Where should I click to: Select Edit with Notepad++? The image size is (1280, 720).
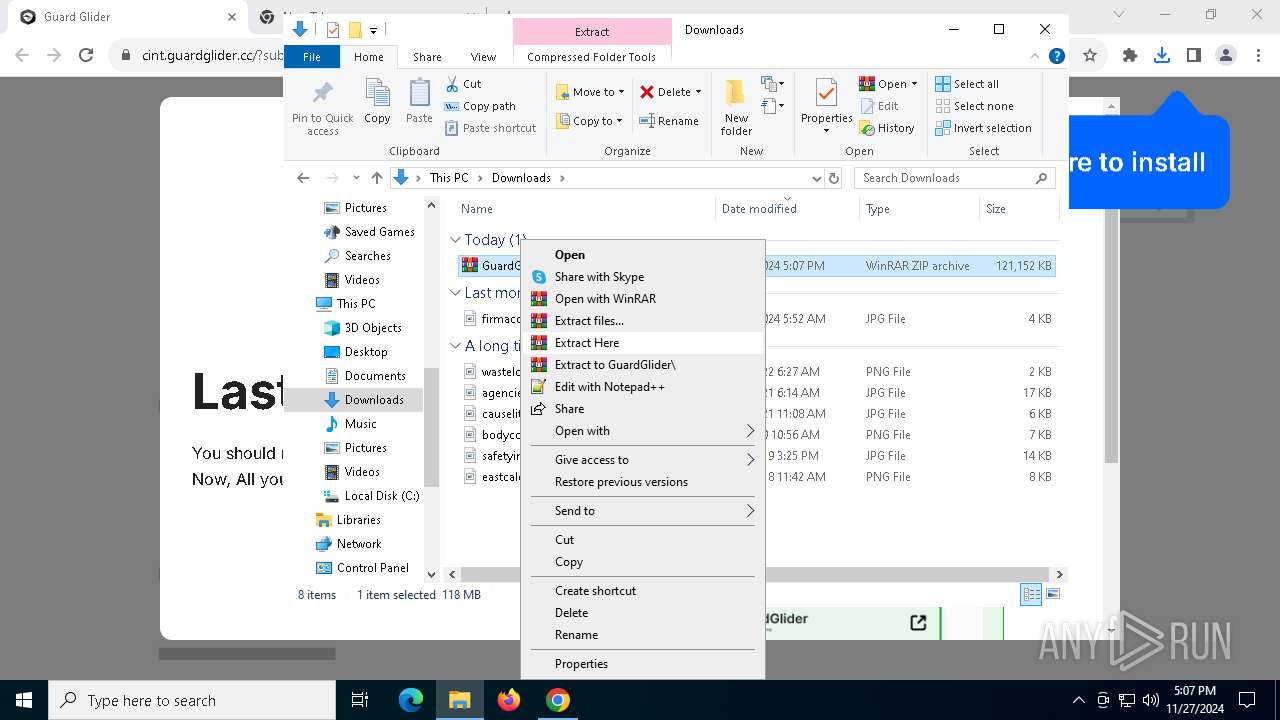point(643,387)
